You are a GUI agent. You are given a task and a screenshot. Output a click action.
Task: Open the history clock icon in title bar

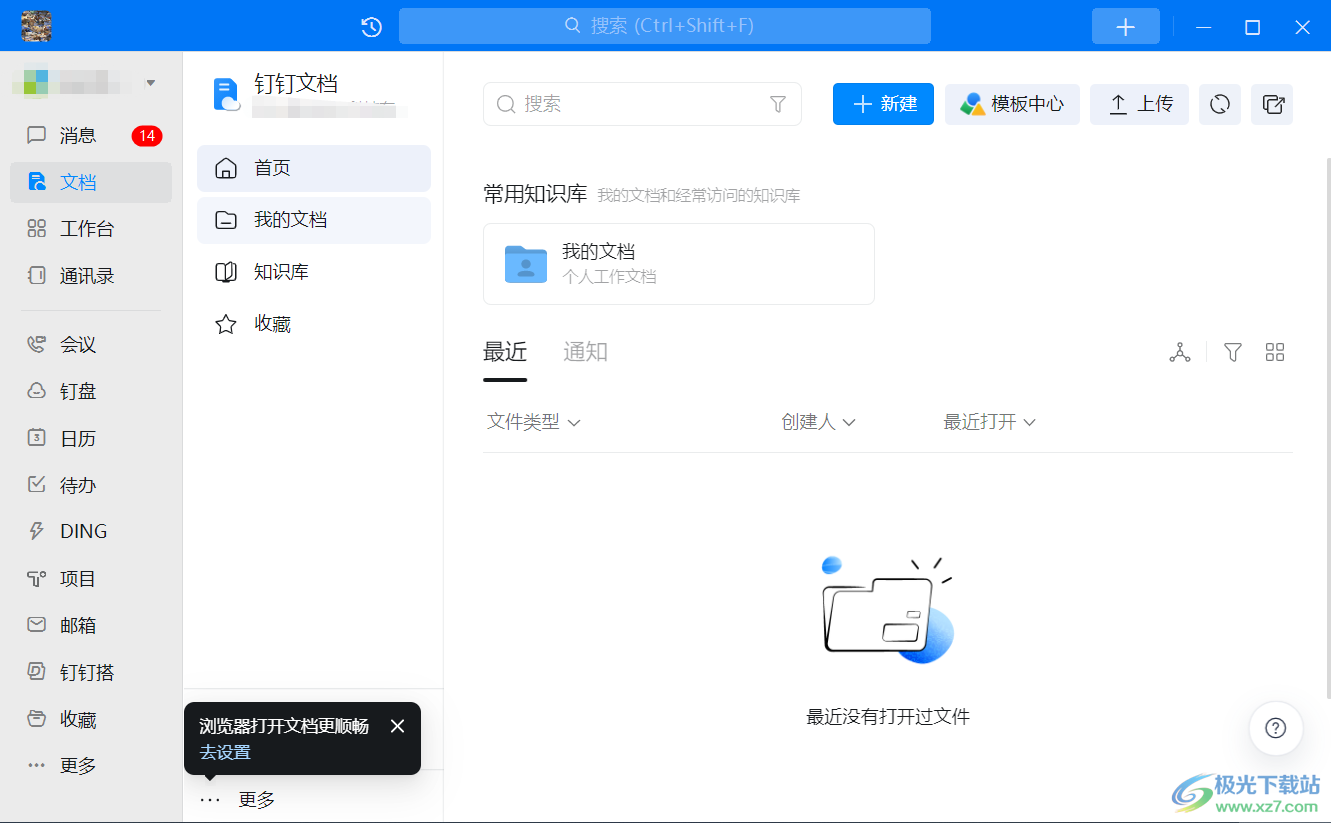pyautogui.click(x=371, y=27)
